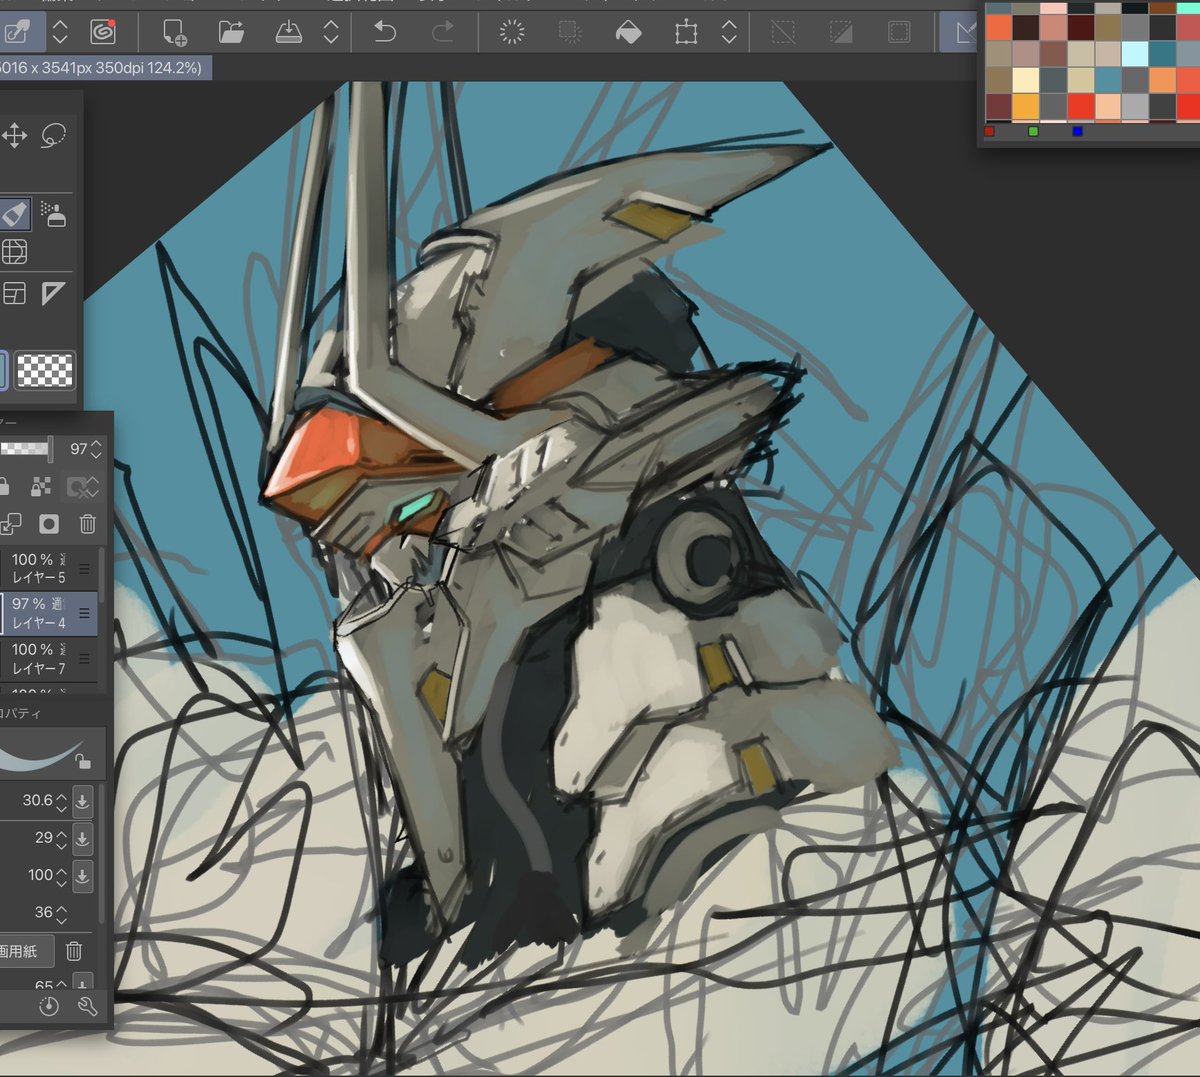This screenshot has width=1200, height=1077.
Task: Reset tool properties to initial settings
Action: click(48, 1006)
